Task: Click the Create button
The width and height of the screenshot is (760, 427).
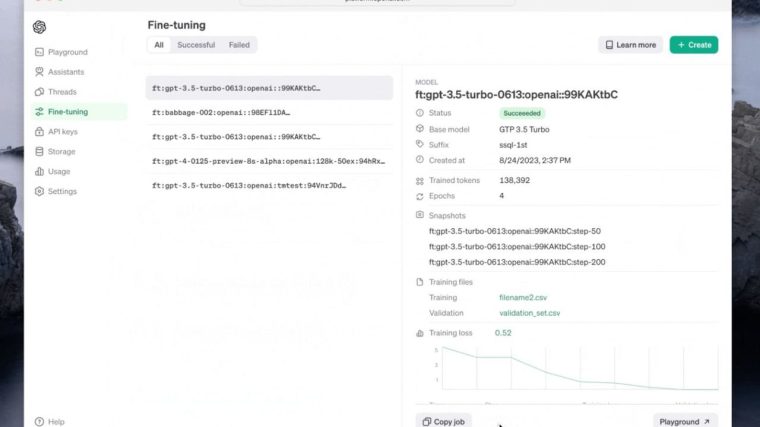Action: click(694, 45)
